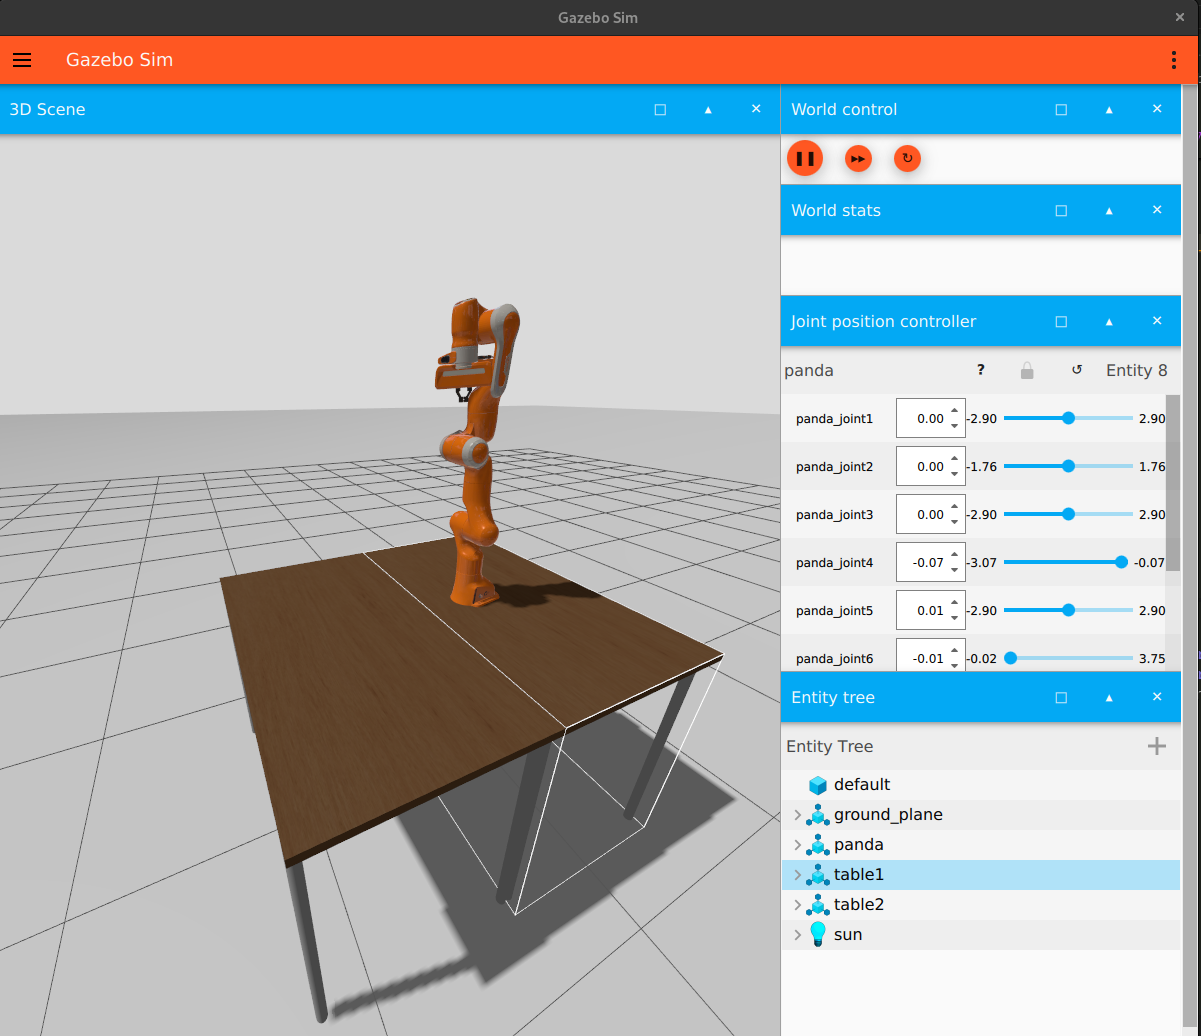Open the three-dot plugins menu
The height and width of the screenshot is (1036, 1201).
(x=1174, y=60)
